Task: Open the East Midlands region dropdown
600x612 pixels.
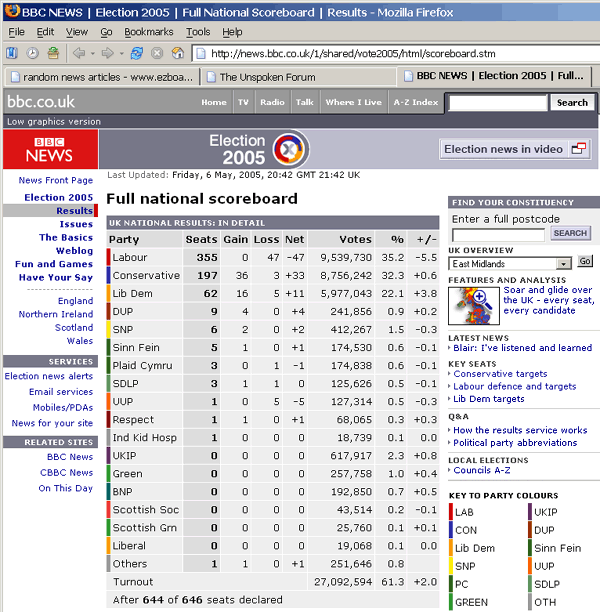Action: [510, 264]
